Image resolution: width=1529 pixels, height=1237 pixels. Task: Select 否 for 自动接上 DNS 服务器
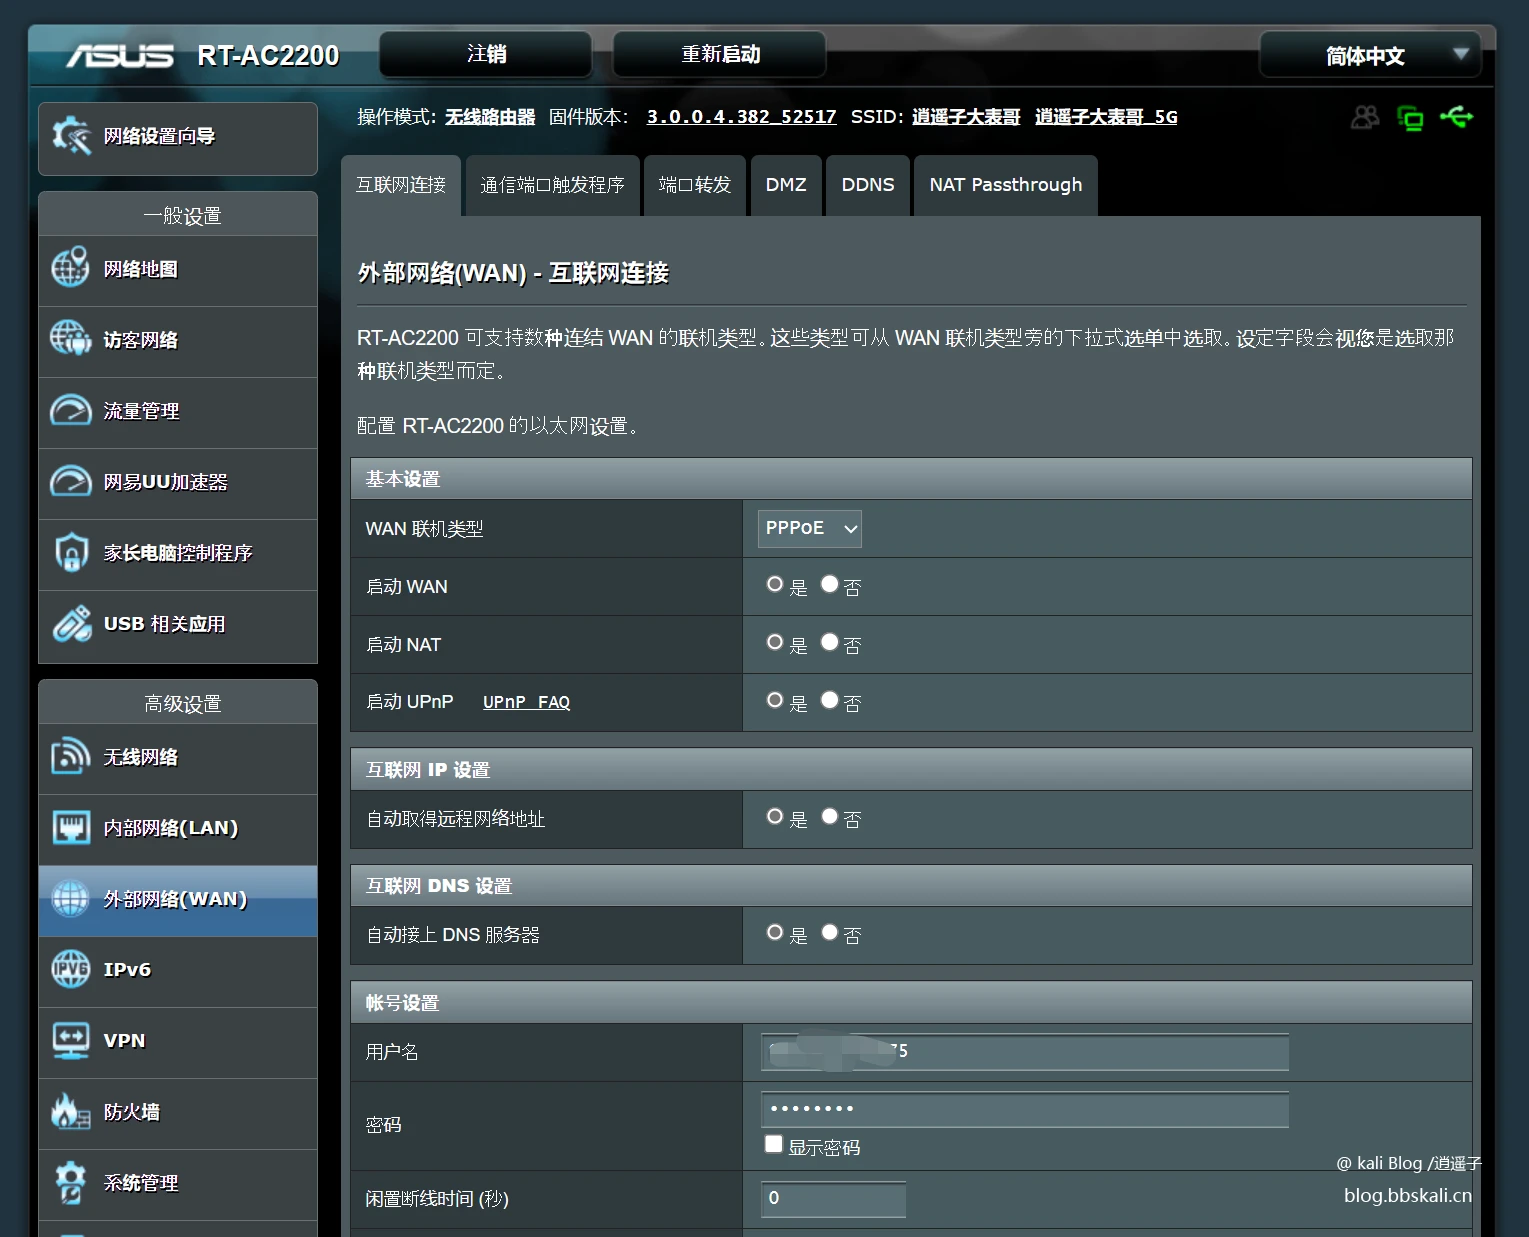[x=830, y=932]
